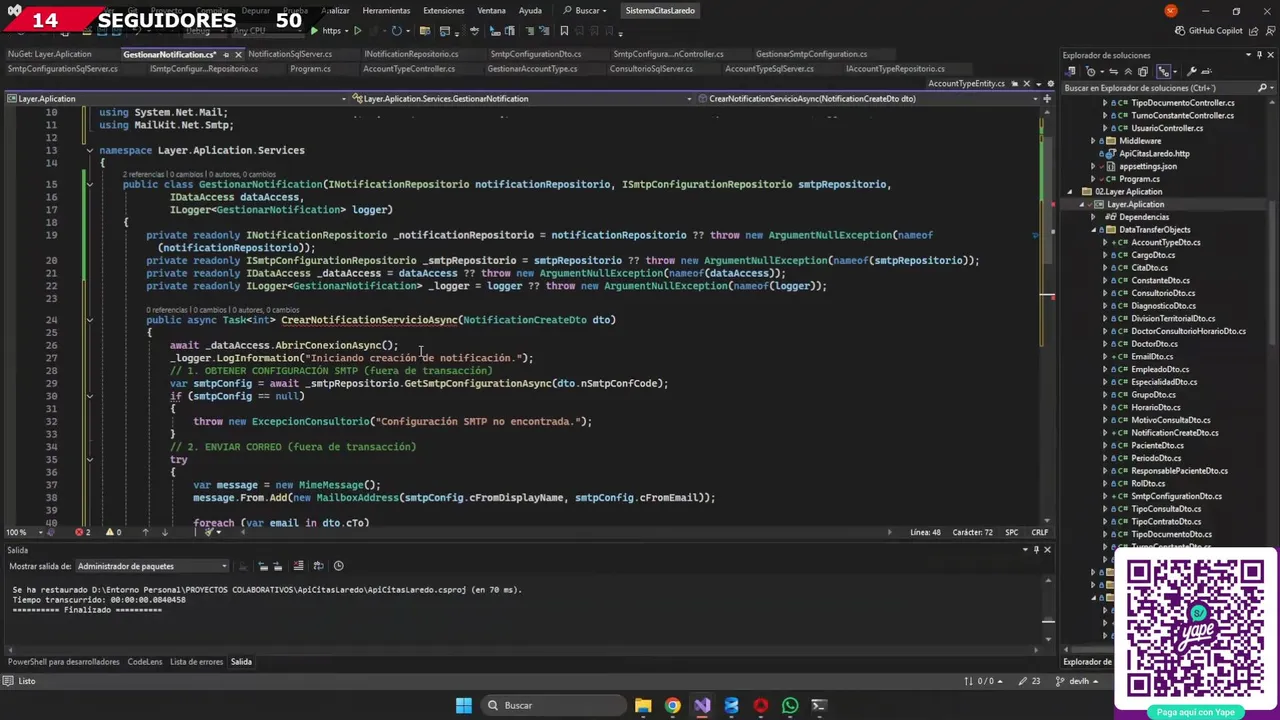Click Solution Explorer properties wrench icon
The width and height of the screenshot is (1280, 720).
pos(1191,71)
